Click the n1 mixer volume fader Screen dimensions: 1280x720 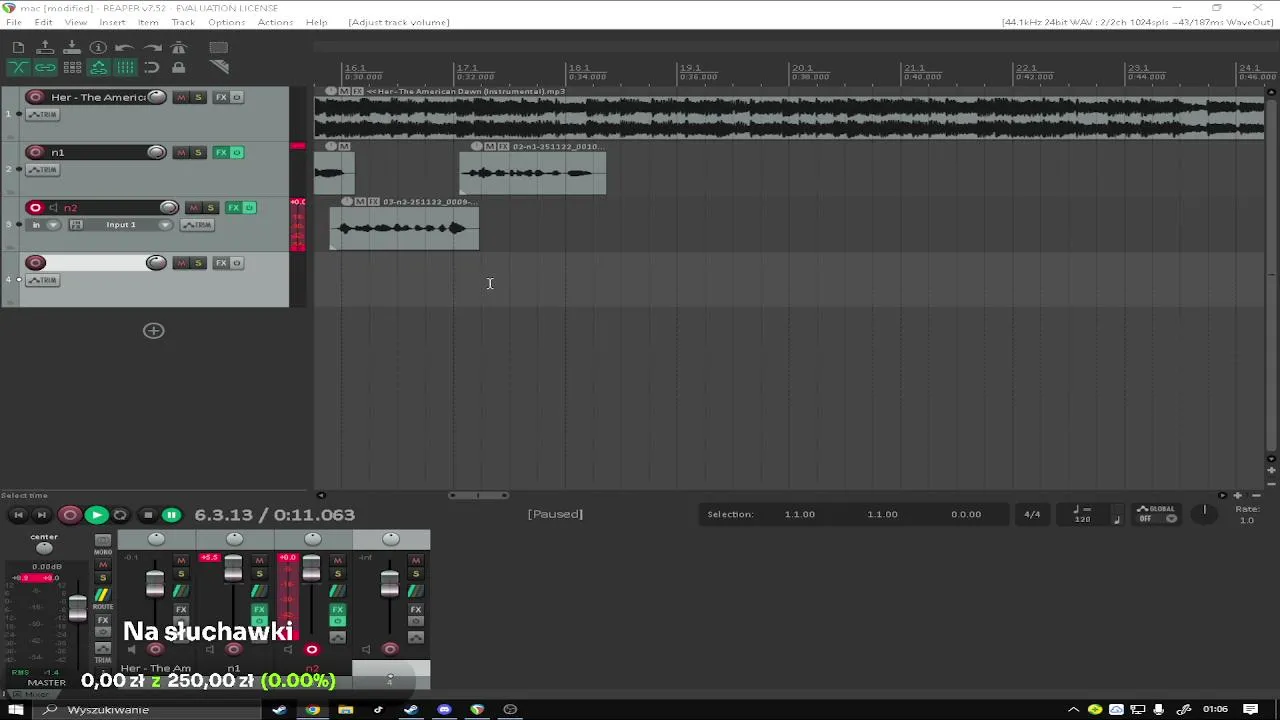point(233,569)
